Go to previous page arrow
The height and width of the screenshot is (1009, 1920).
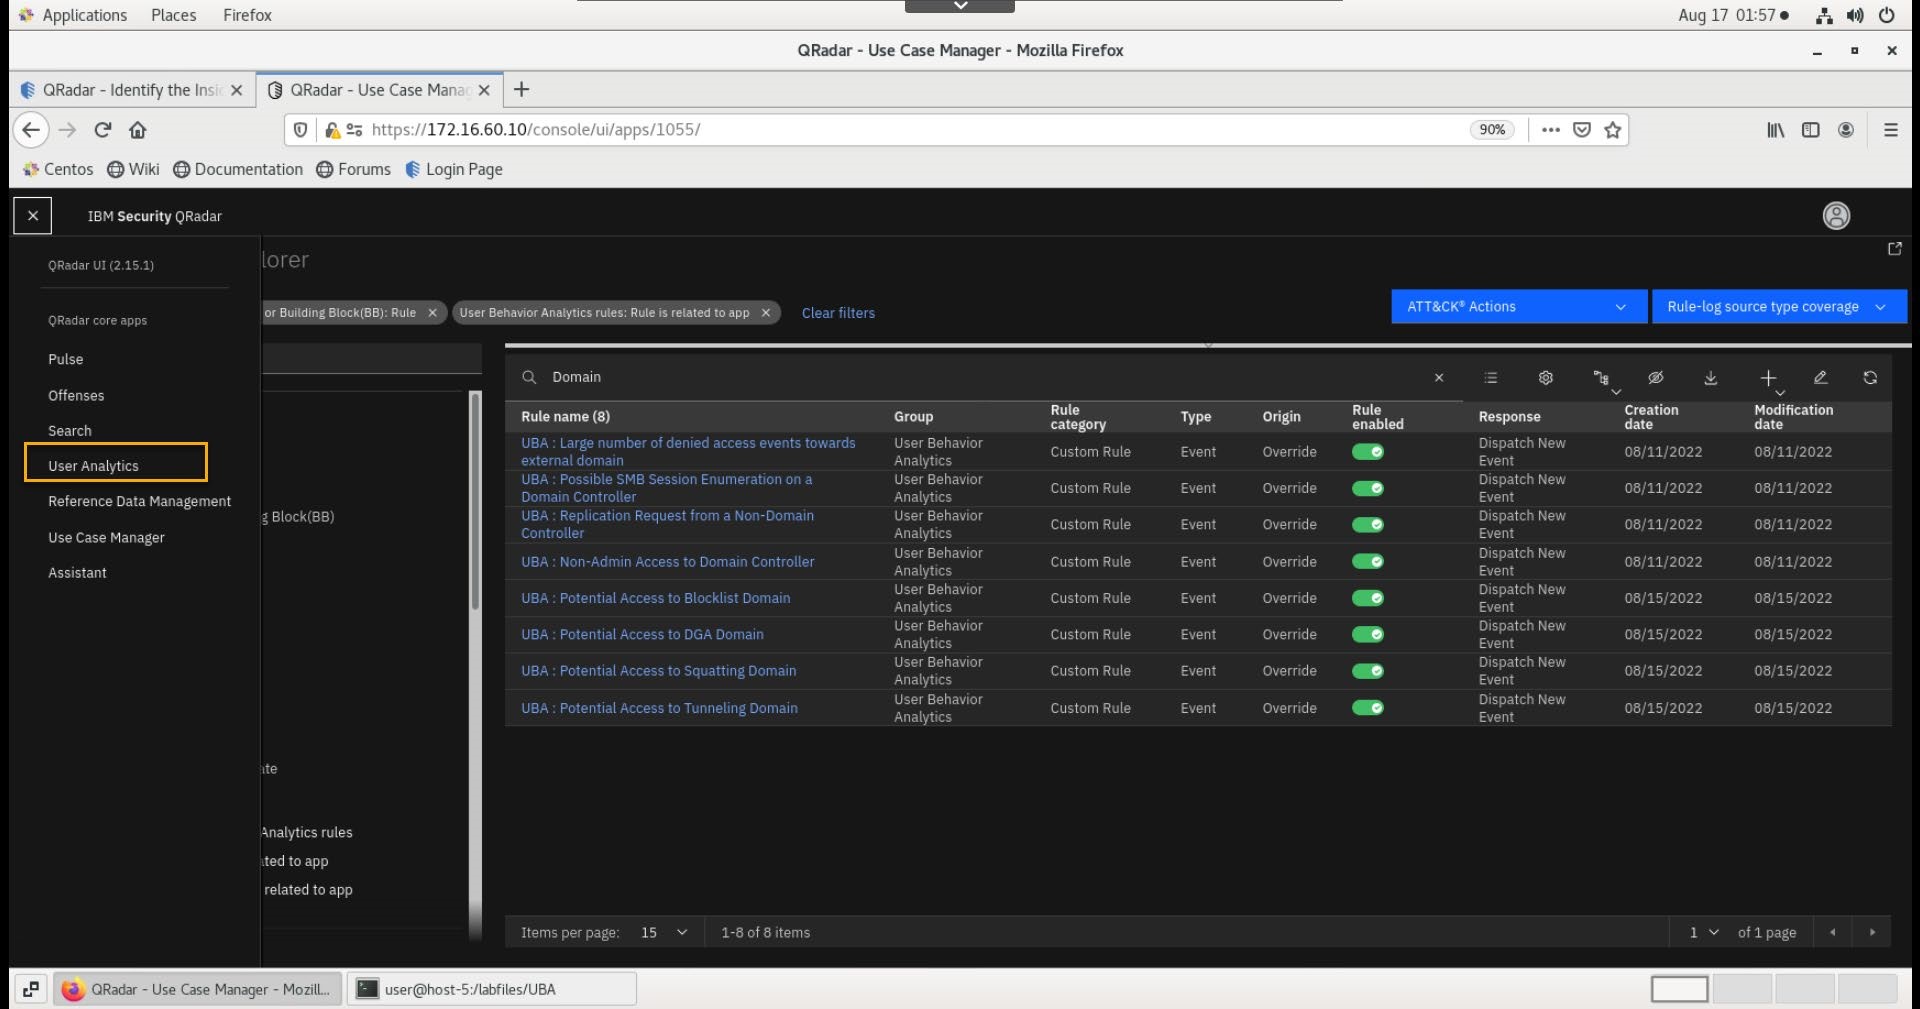coord(1832,932)
